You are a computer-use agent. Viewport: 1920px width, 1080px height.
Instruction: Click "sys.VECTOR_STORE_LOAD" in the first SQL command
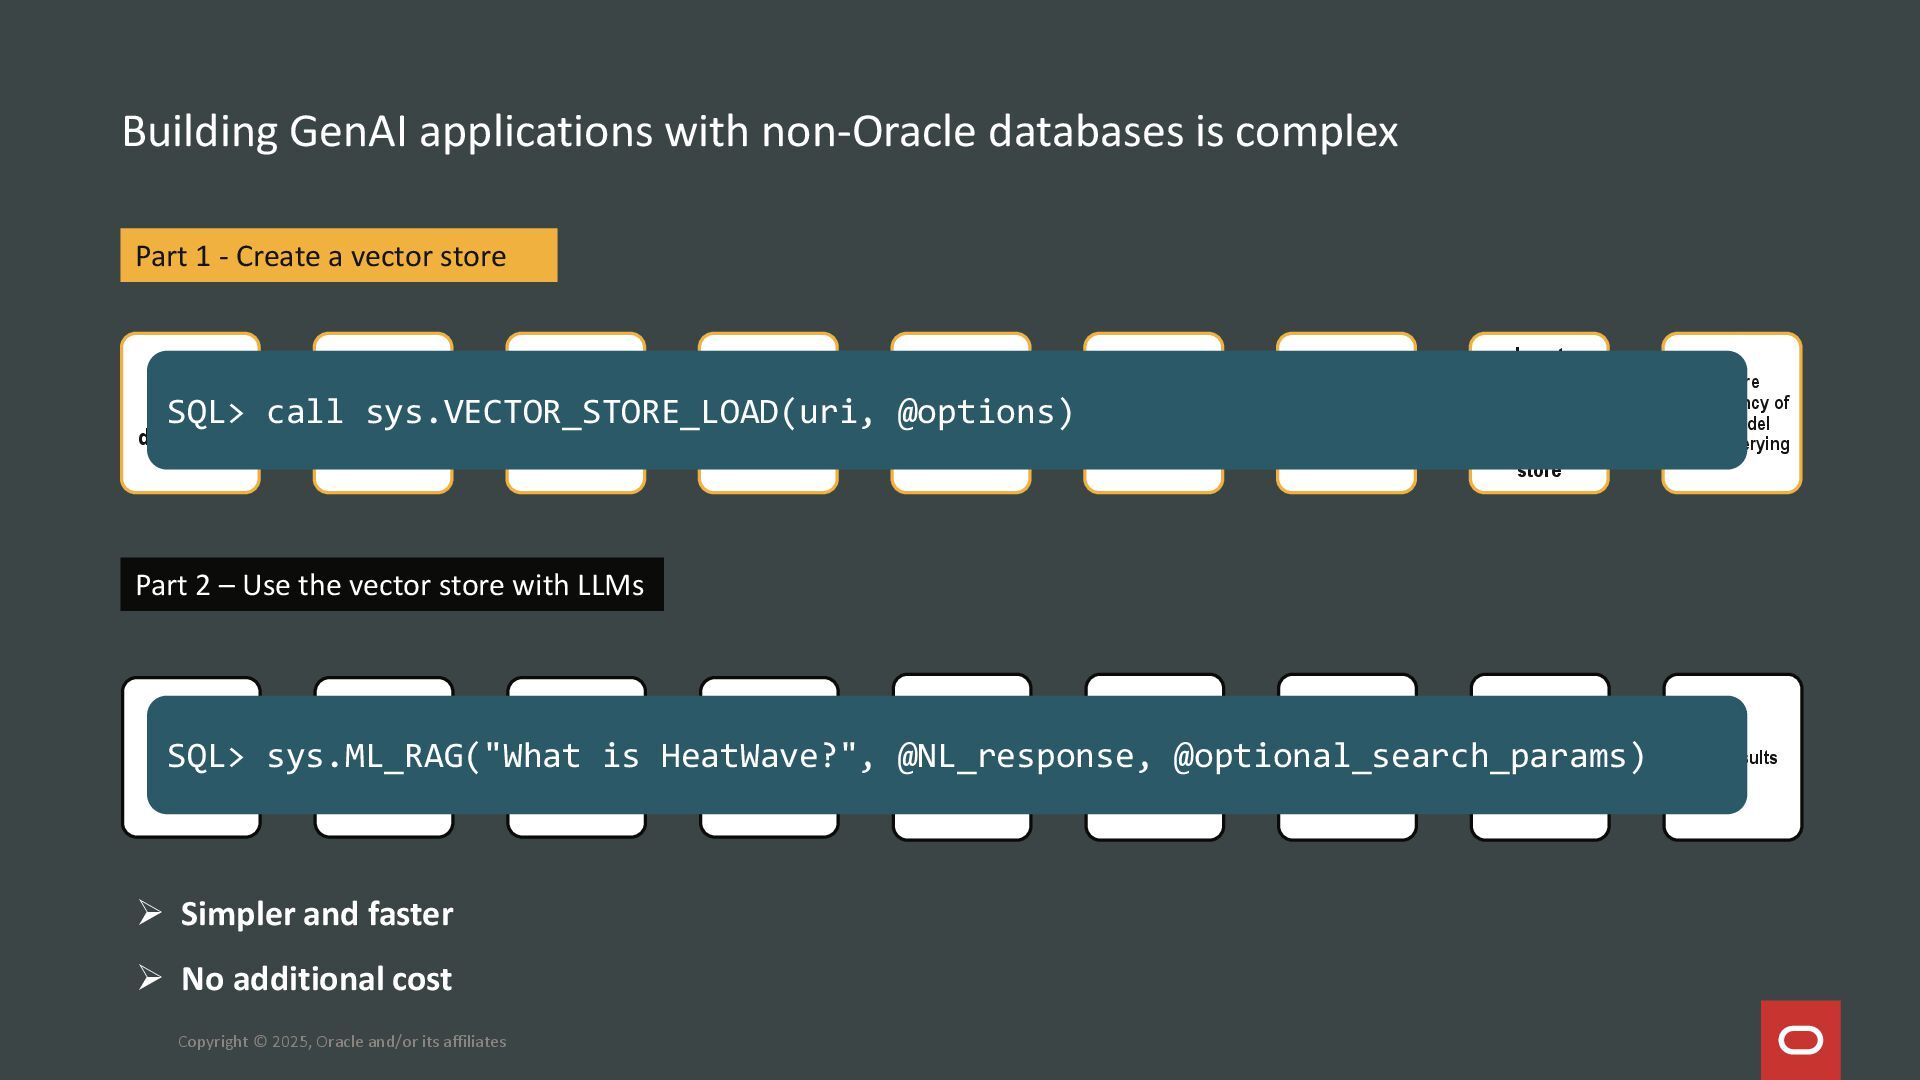pos(572,412)
